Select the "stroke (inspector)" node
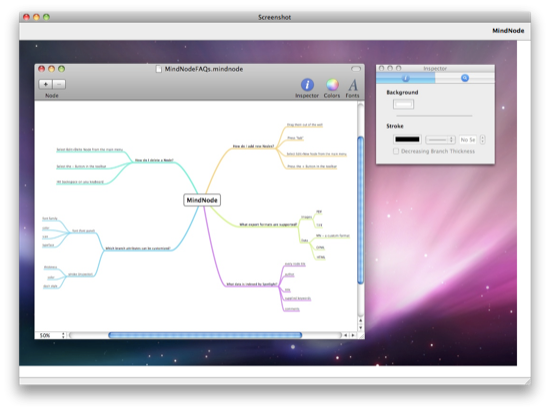550x411 pixels. point(80,274)
